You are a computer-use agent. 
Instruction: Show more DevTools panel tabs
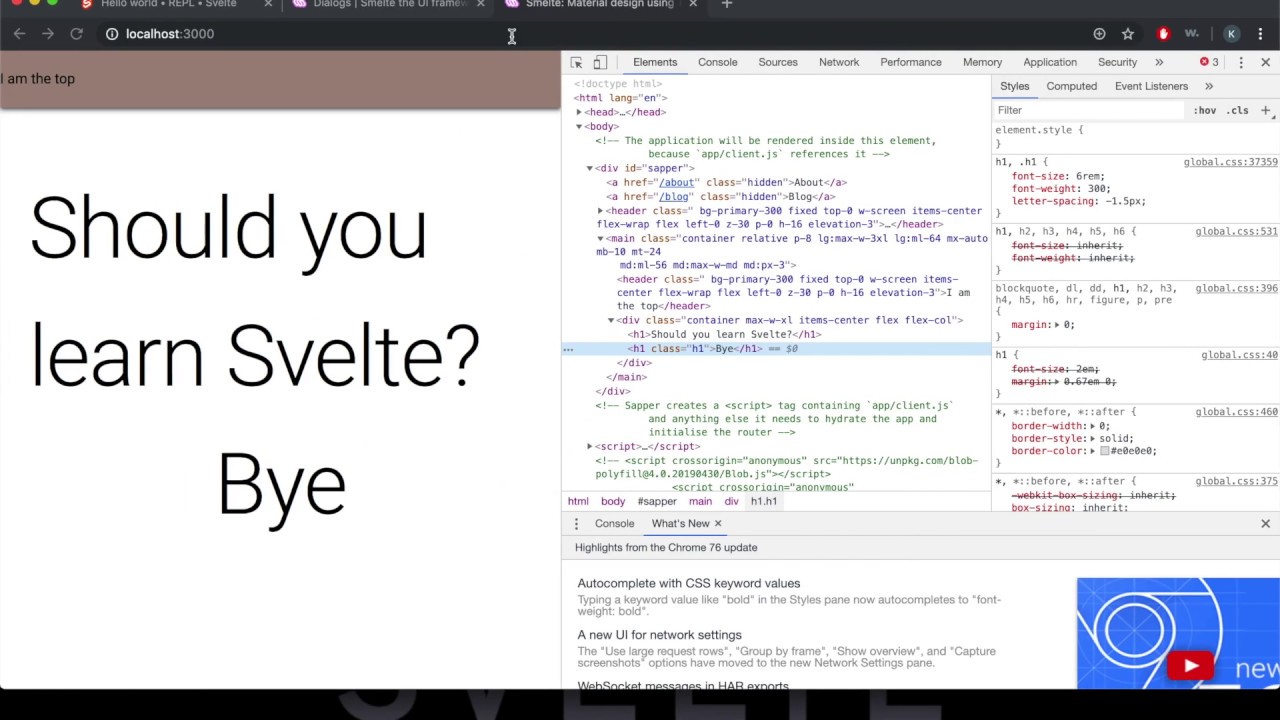pyautogui.click(x=1159, y=62)
